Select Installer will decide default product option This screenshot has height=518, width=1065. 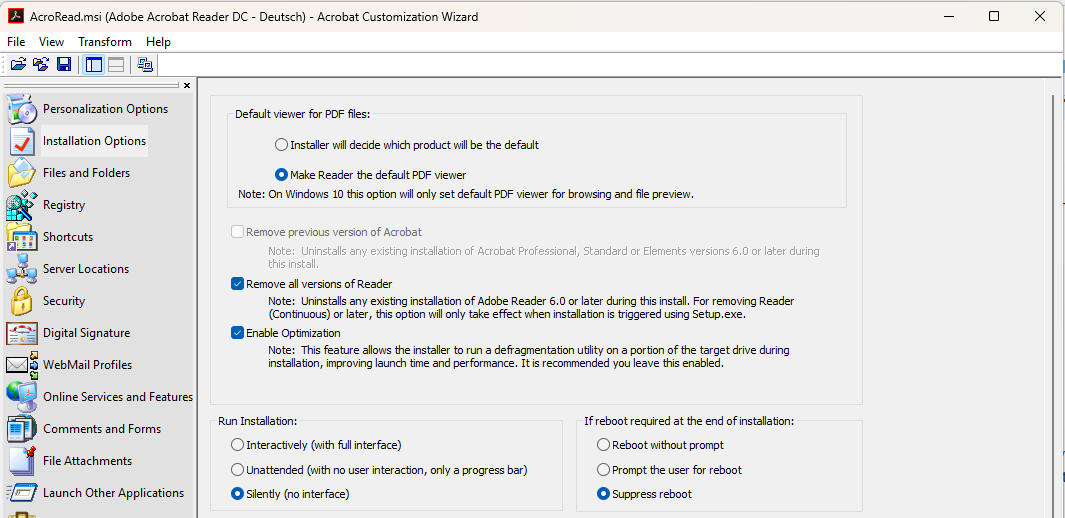click(282, 145)
